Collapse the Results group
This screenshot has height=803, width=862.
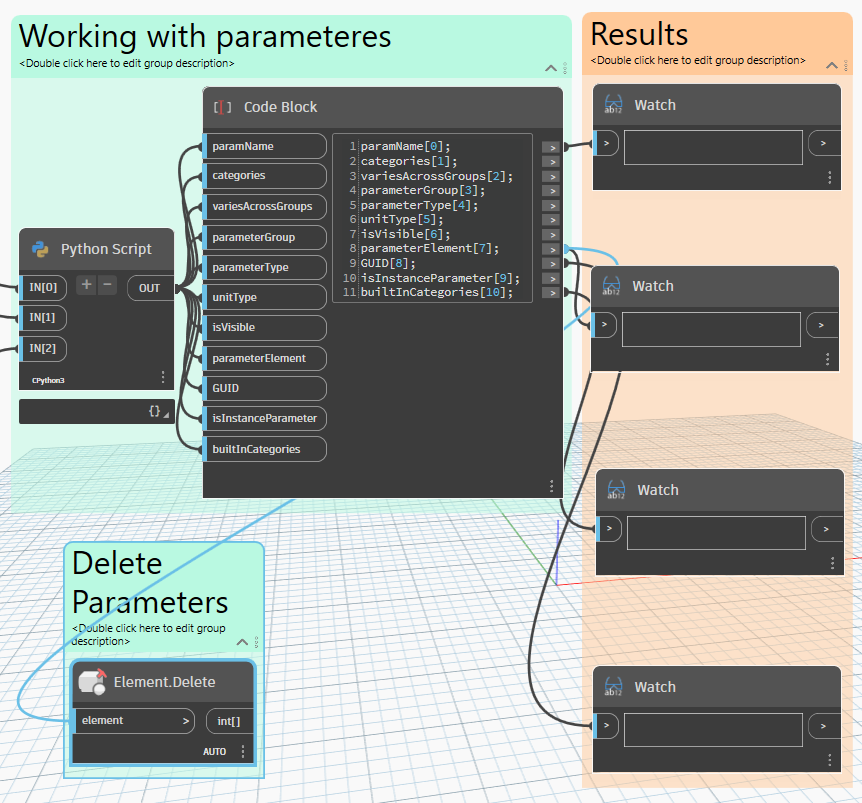tap(832, 65)
